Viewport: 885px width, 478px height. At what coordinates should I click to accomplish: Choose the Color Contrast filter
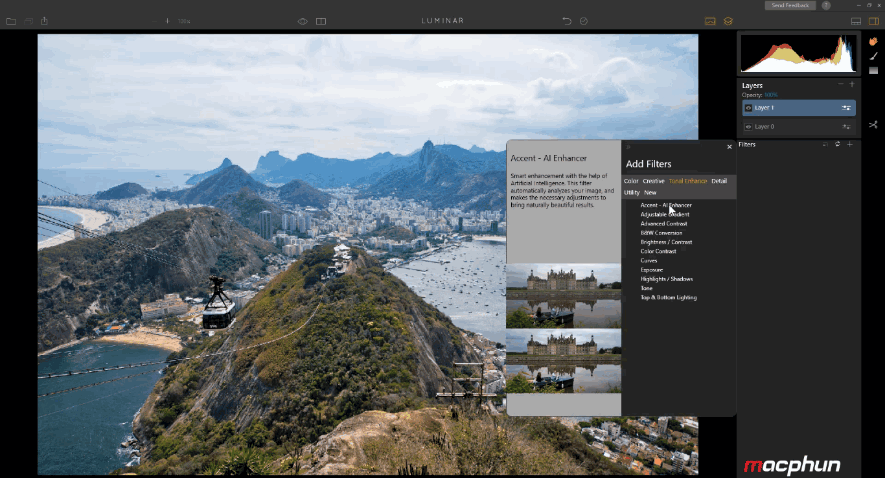pyautogui.click(x=658, y=251)
